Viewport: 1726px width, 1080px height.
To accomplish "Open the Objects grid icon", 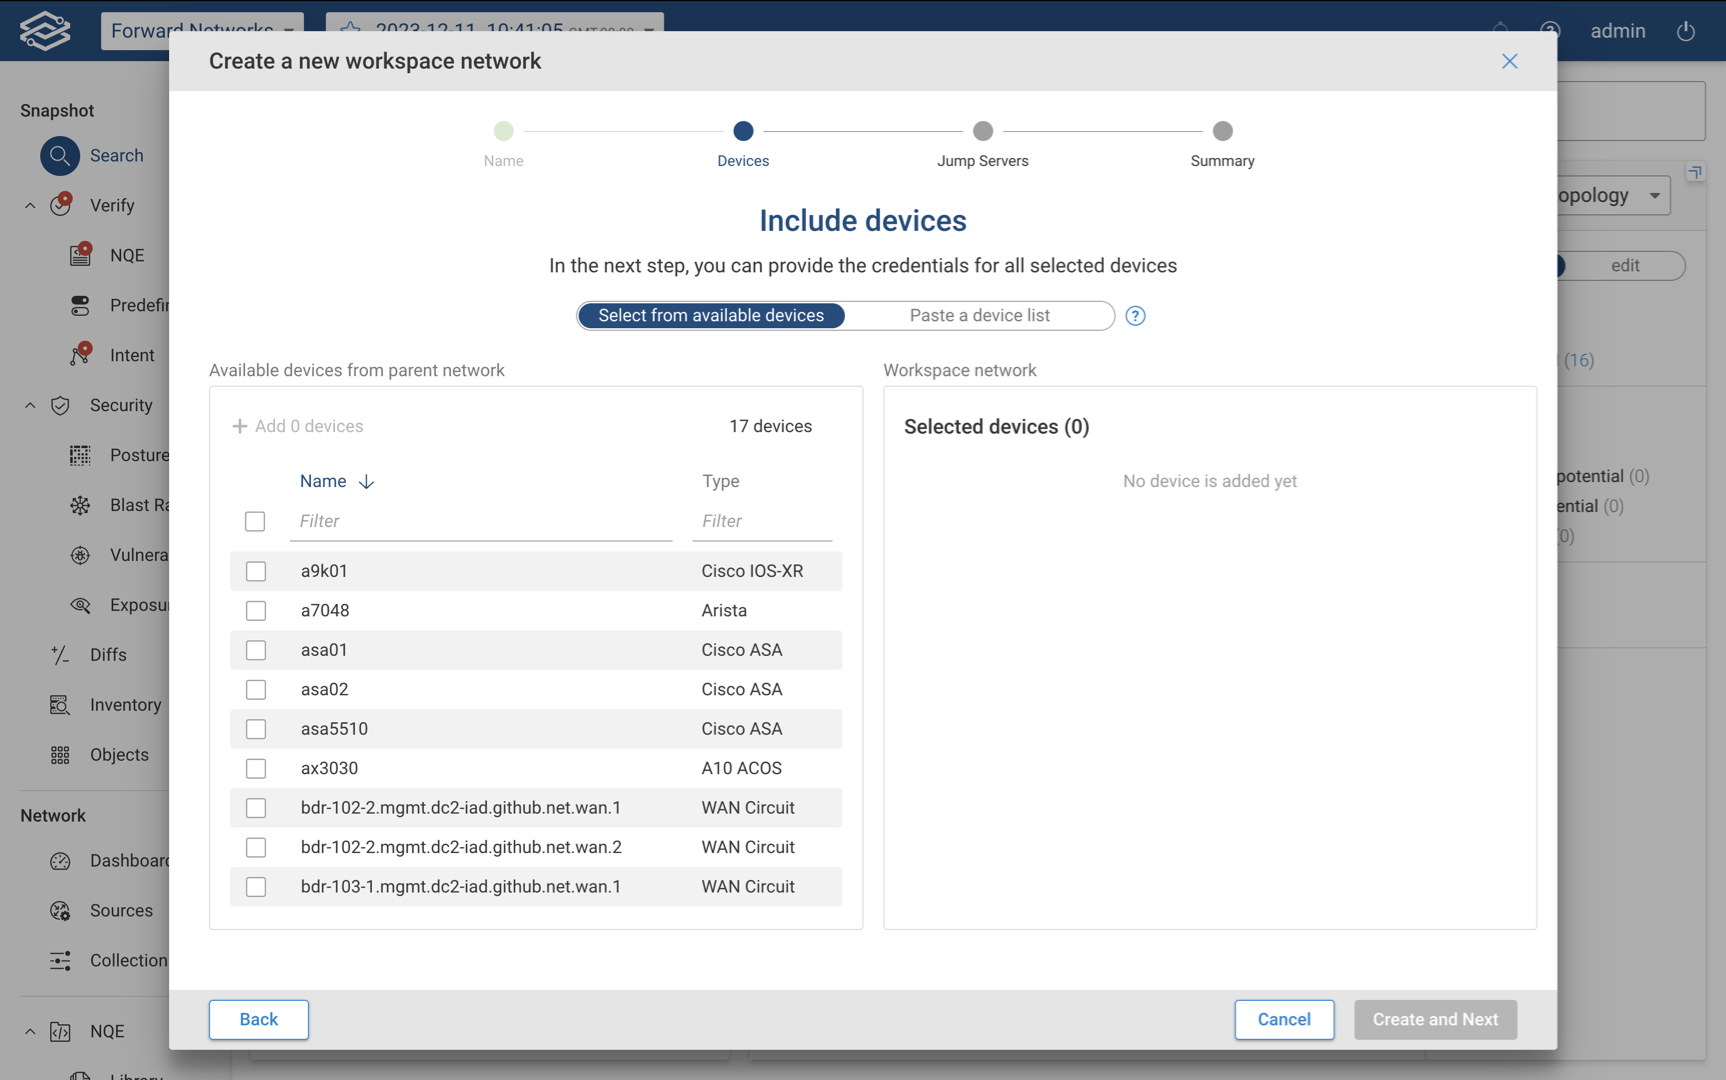I will (x=60, y=755).
